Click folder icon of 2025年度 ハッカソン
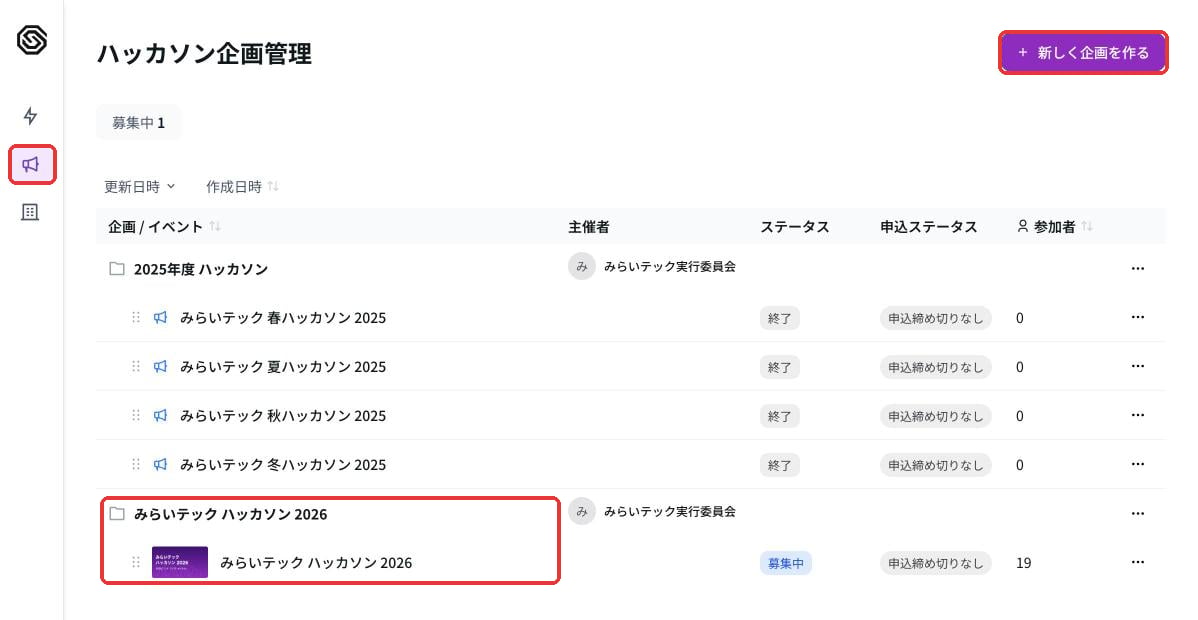The image size is (1198, 620). click(116, 268)
